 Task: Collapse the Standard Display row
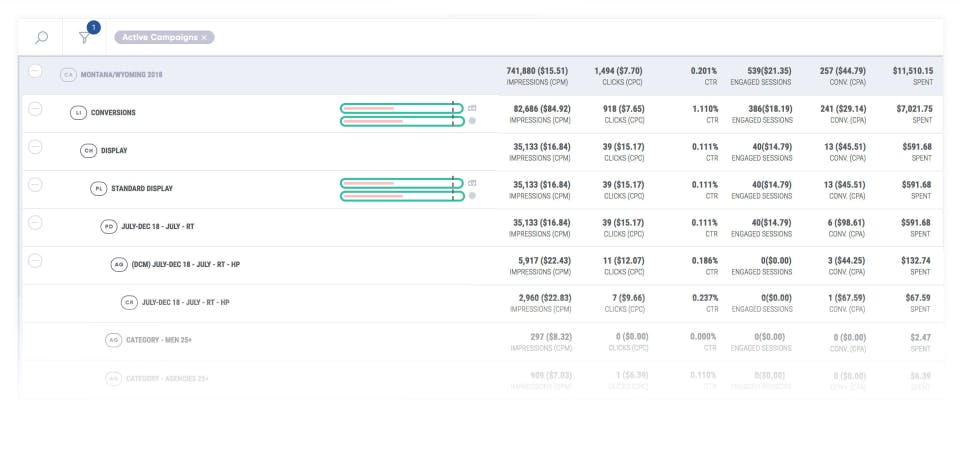pos(35,185)
